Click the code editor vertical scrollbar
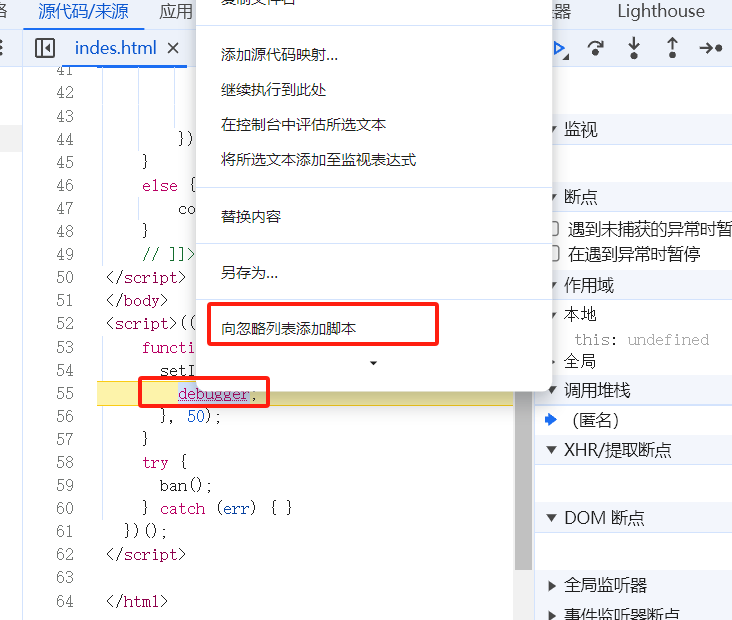Viewport: 732px width, 620px height. coord(523,481)
